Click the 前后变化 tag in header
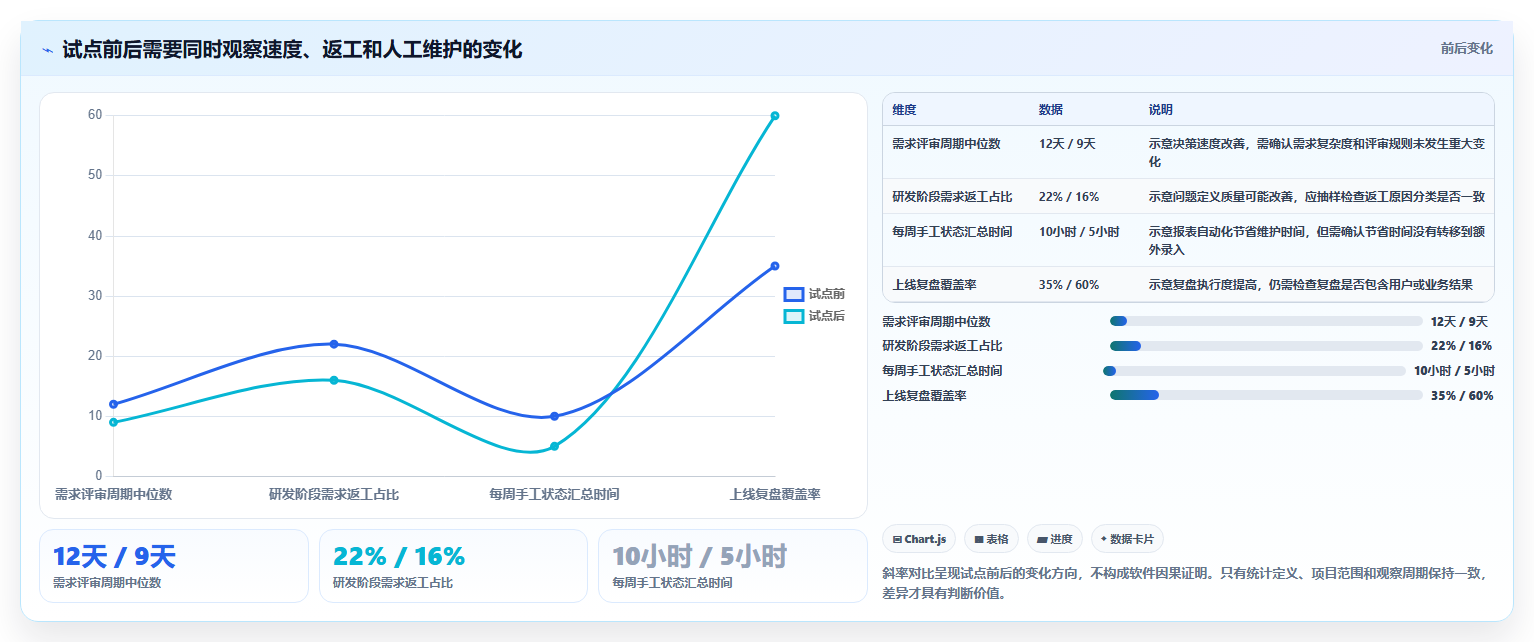This screenshot has height=642, width=1534. point(1466,48)
